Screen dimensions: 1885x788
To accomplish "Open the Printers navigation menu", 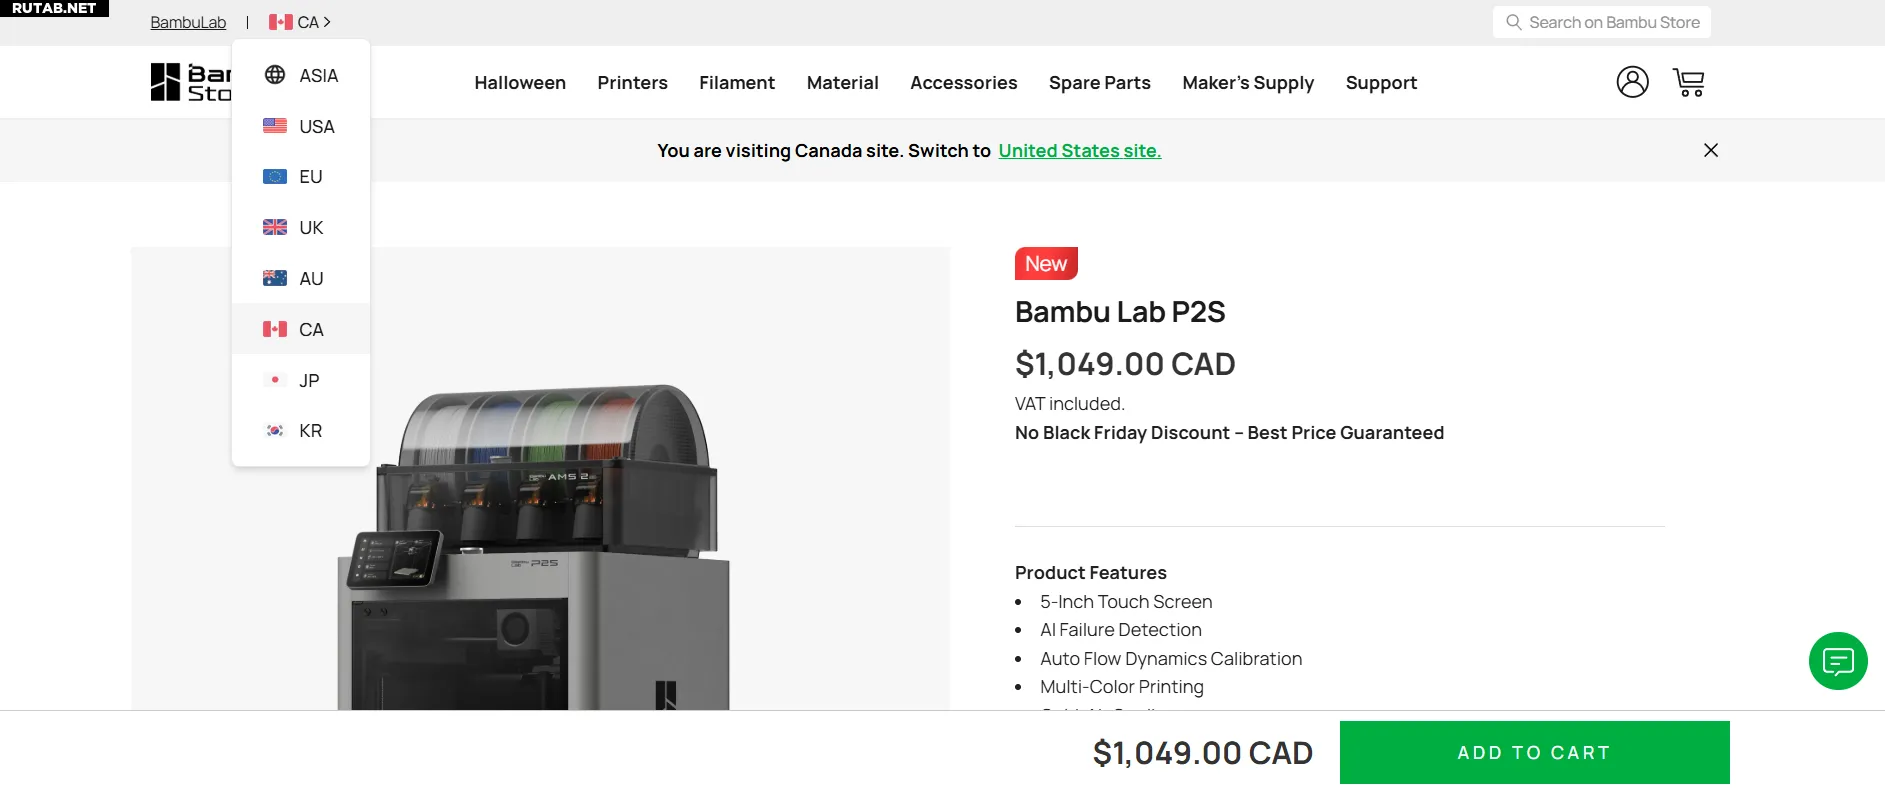I will [632, 83].
